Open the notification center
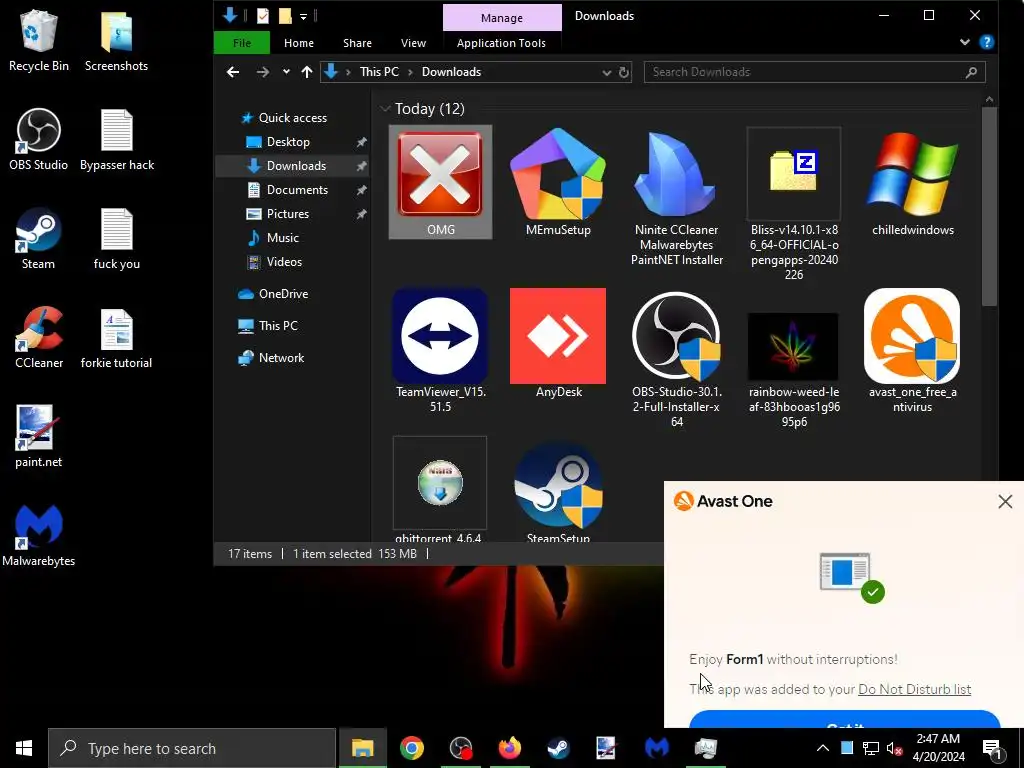The image size is (1024, 768). click(993, 750)
